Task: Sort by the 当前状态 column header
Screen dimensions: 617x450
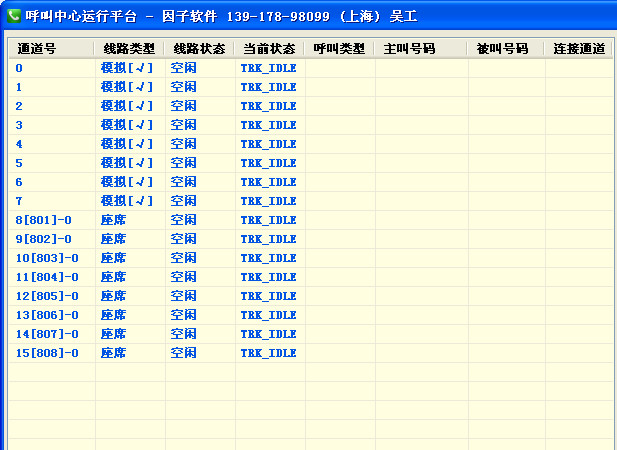Action: pos(269,48)
